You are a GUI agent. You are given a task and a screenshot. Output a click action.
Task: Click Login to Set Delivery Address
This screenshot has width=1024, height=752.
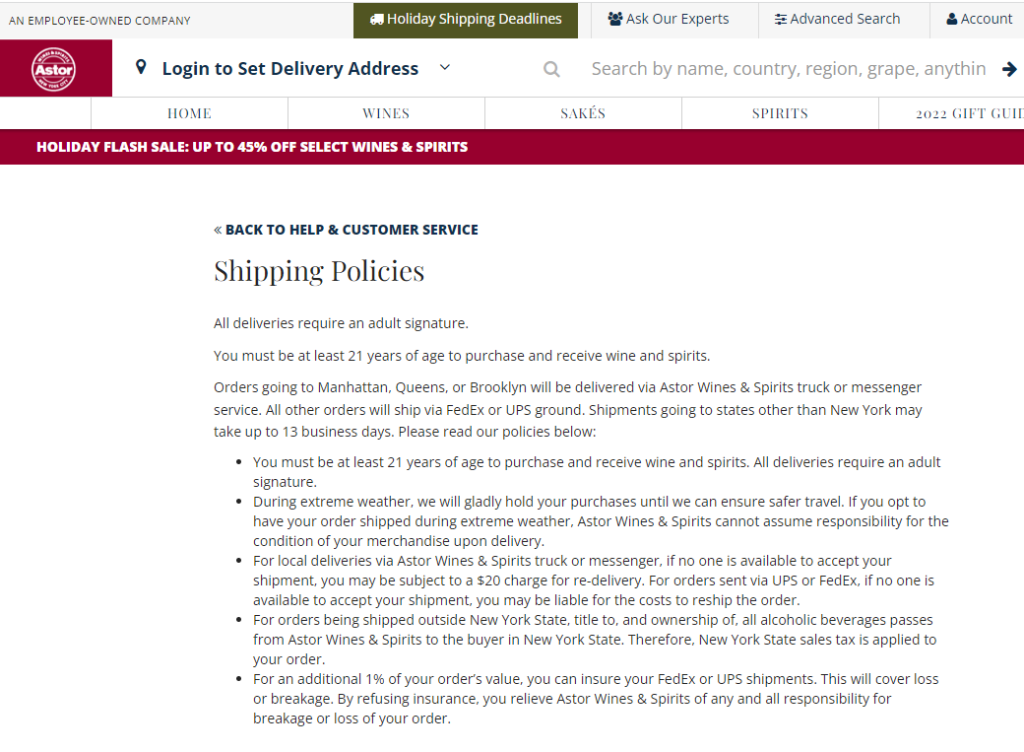coord(290,68)
